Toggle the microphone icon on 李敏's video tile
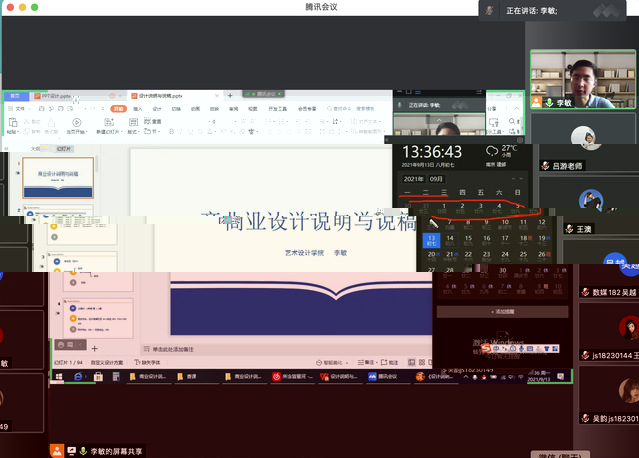Screen dimensions: 639x458 pos(549,102)
